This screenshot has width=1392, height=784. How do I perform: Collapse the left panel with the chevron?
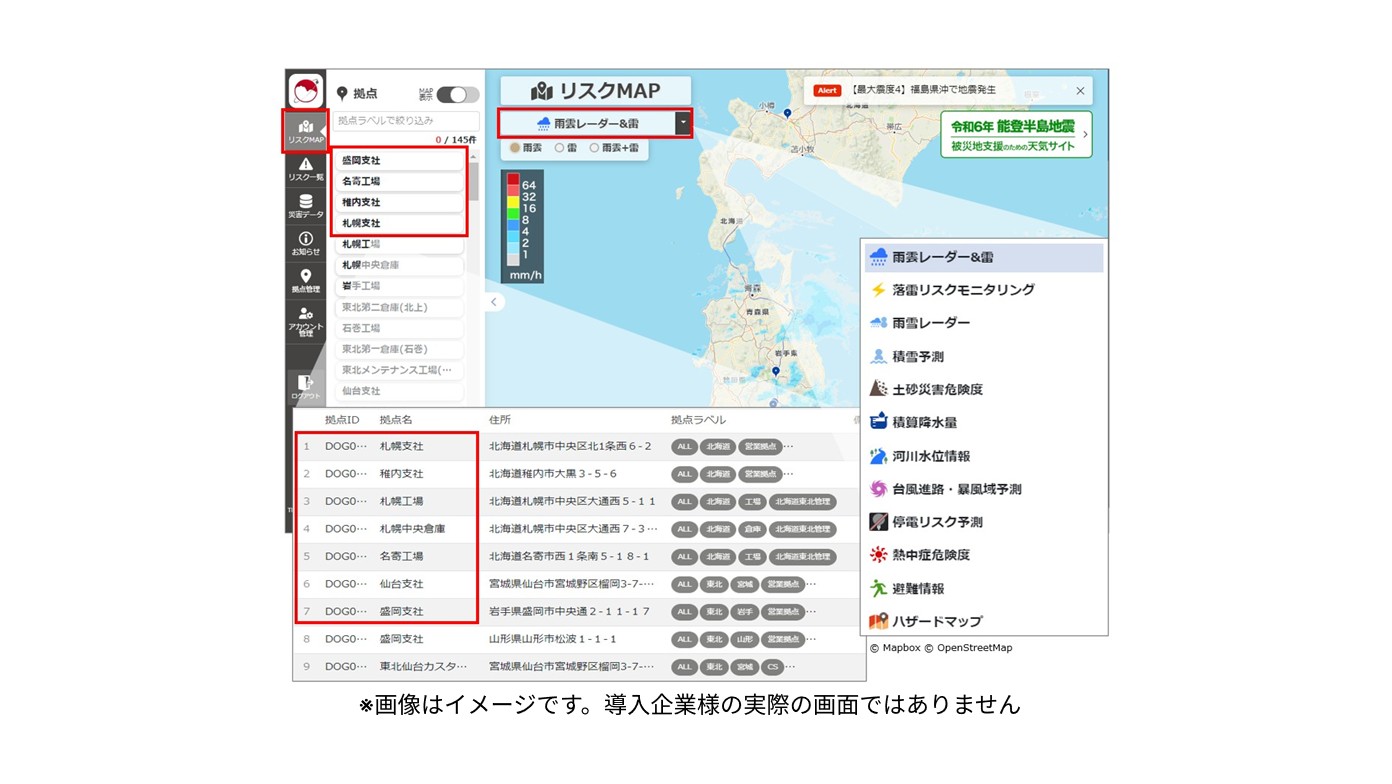(493, 301)
